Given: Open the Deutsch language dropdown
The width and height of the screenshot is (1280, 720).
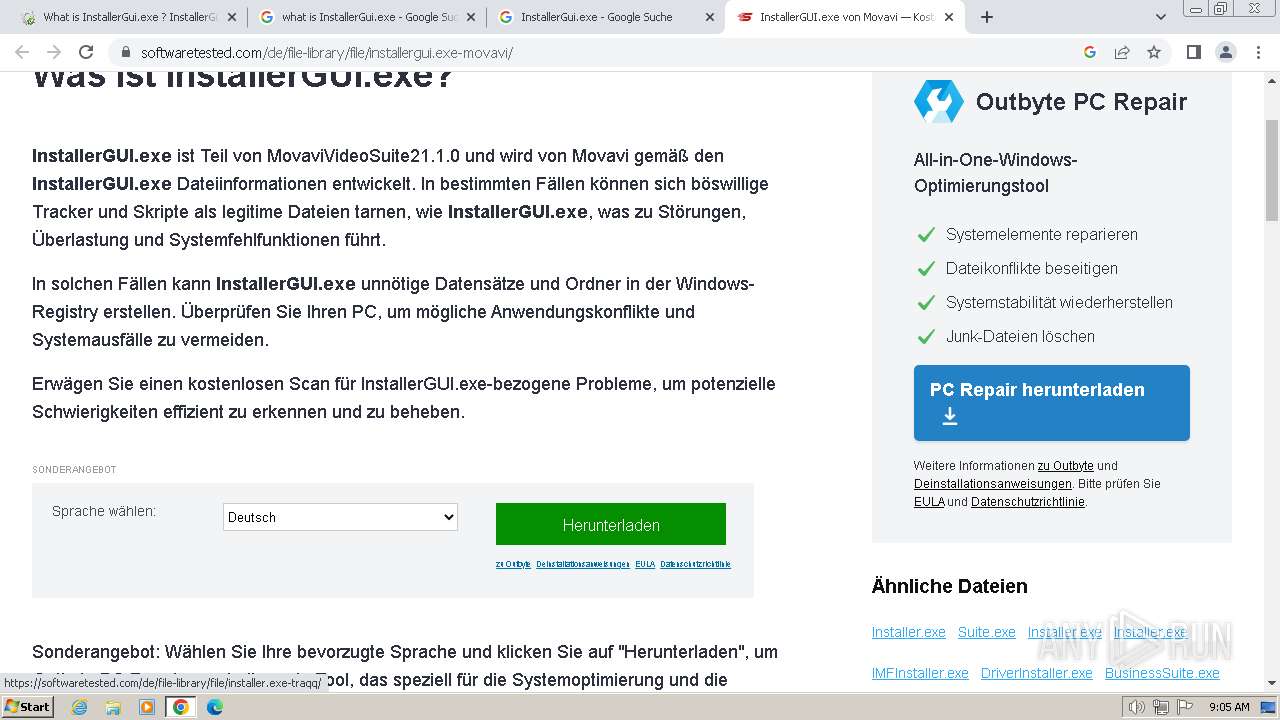Looking at the screenshot, I should click(x=340, y=517).
